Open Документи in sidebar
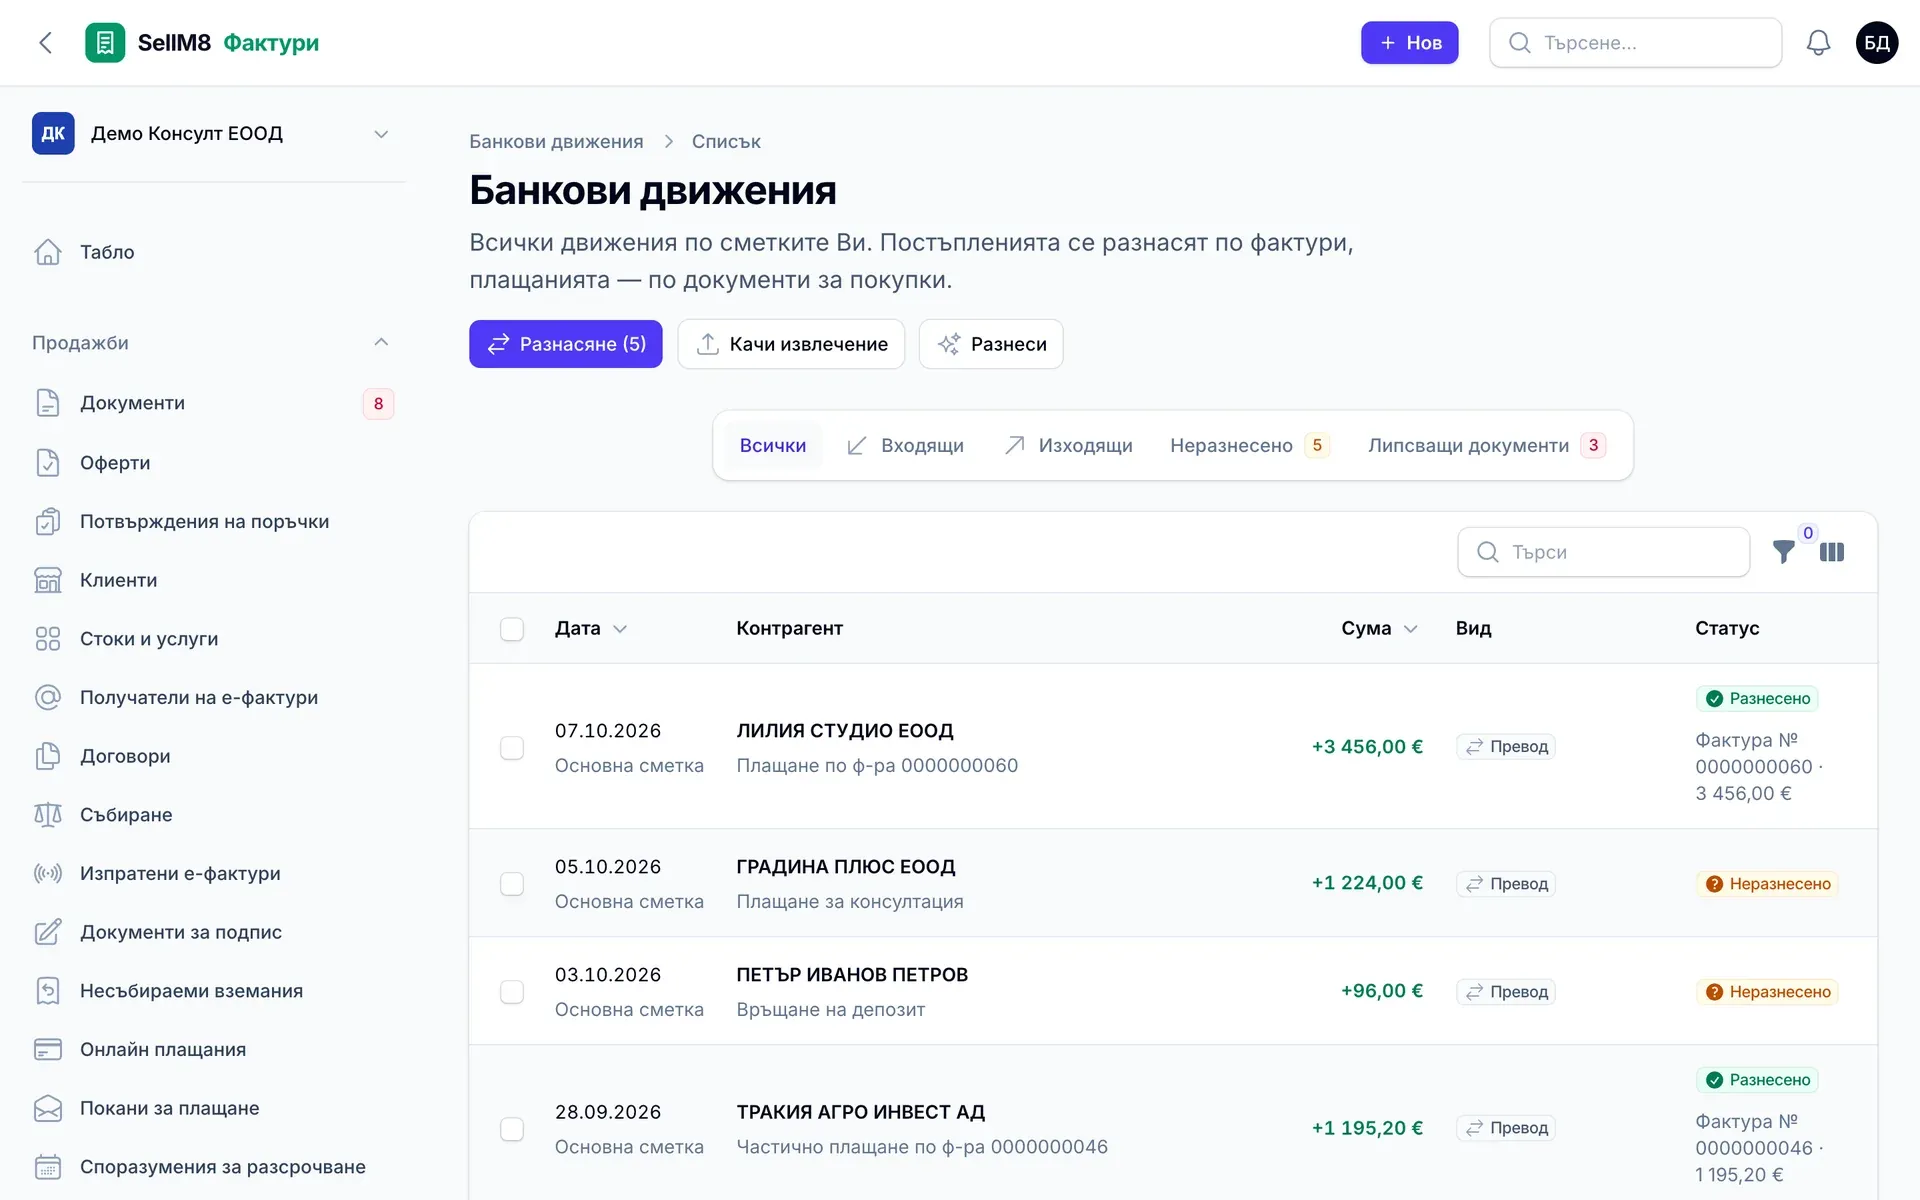Image resolution: width=1920 pixels, height=1200 pixels. (213, 403)
